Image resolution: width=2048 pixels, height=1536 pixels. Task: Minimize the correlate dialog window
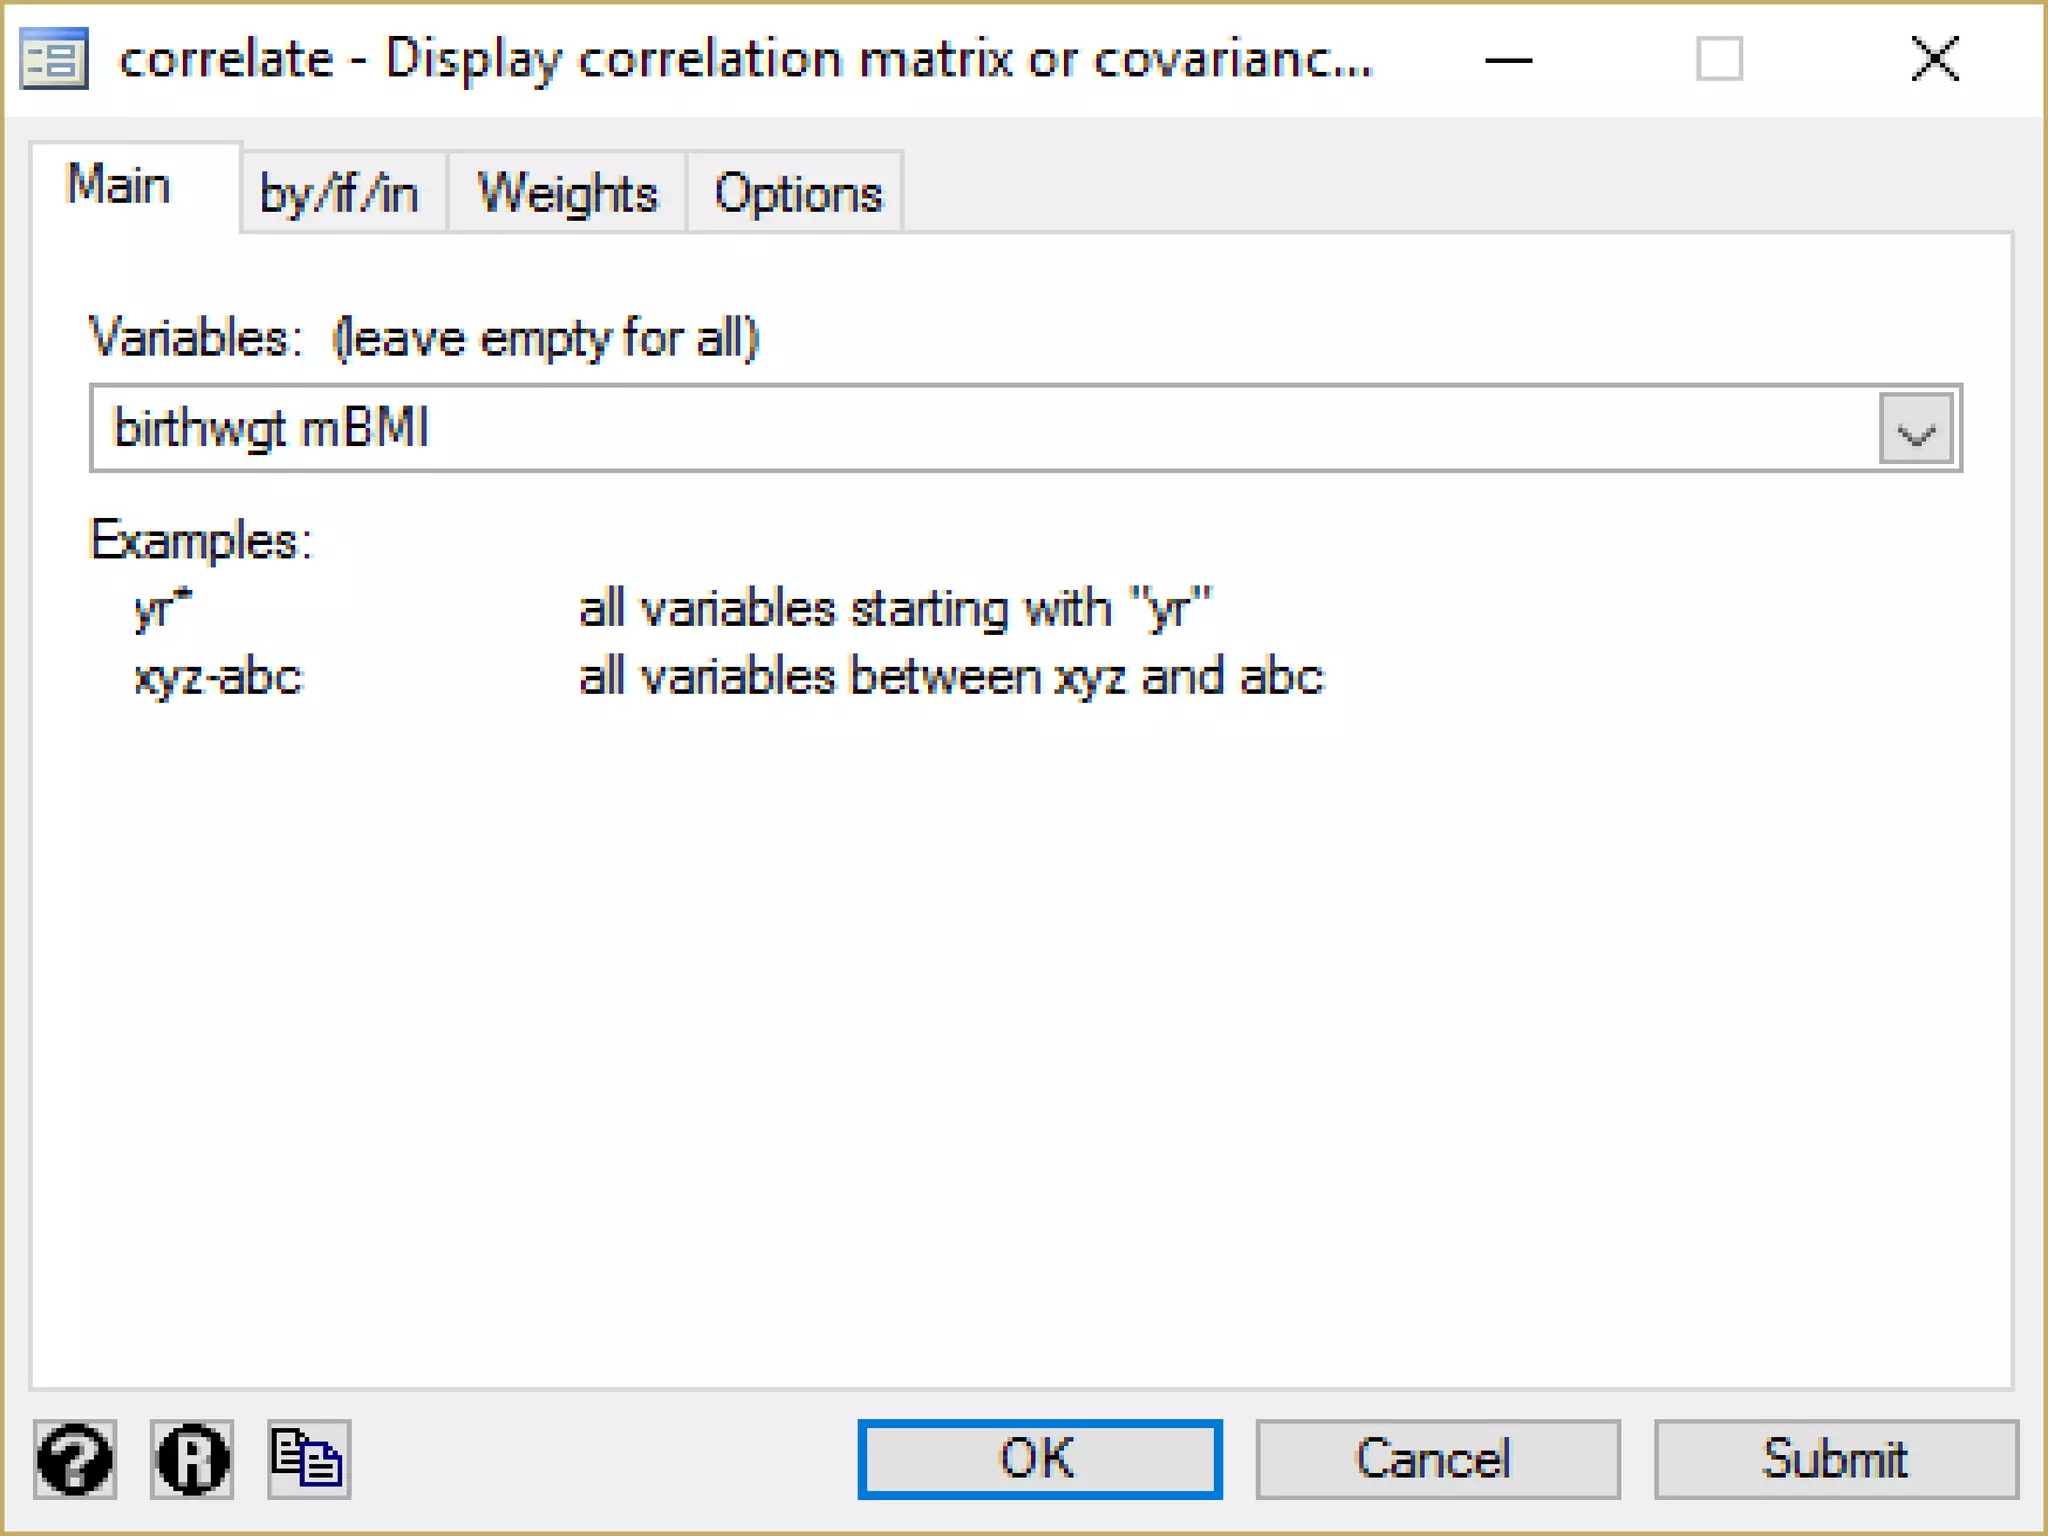1508,60
